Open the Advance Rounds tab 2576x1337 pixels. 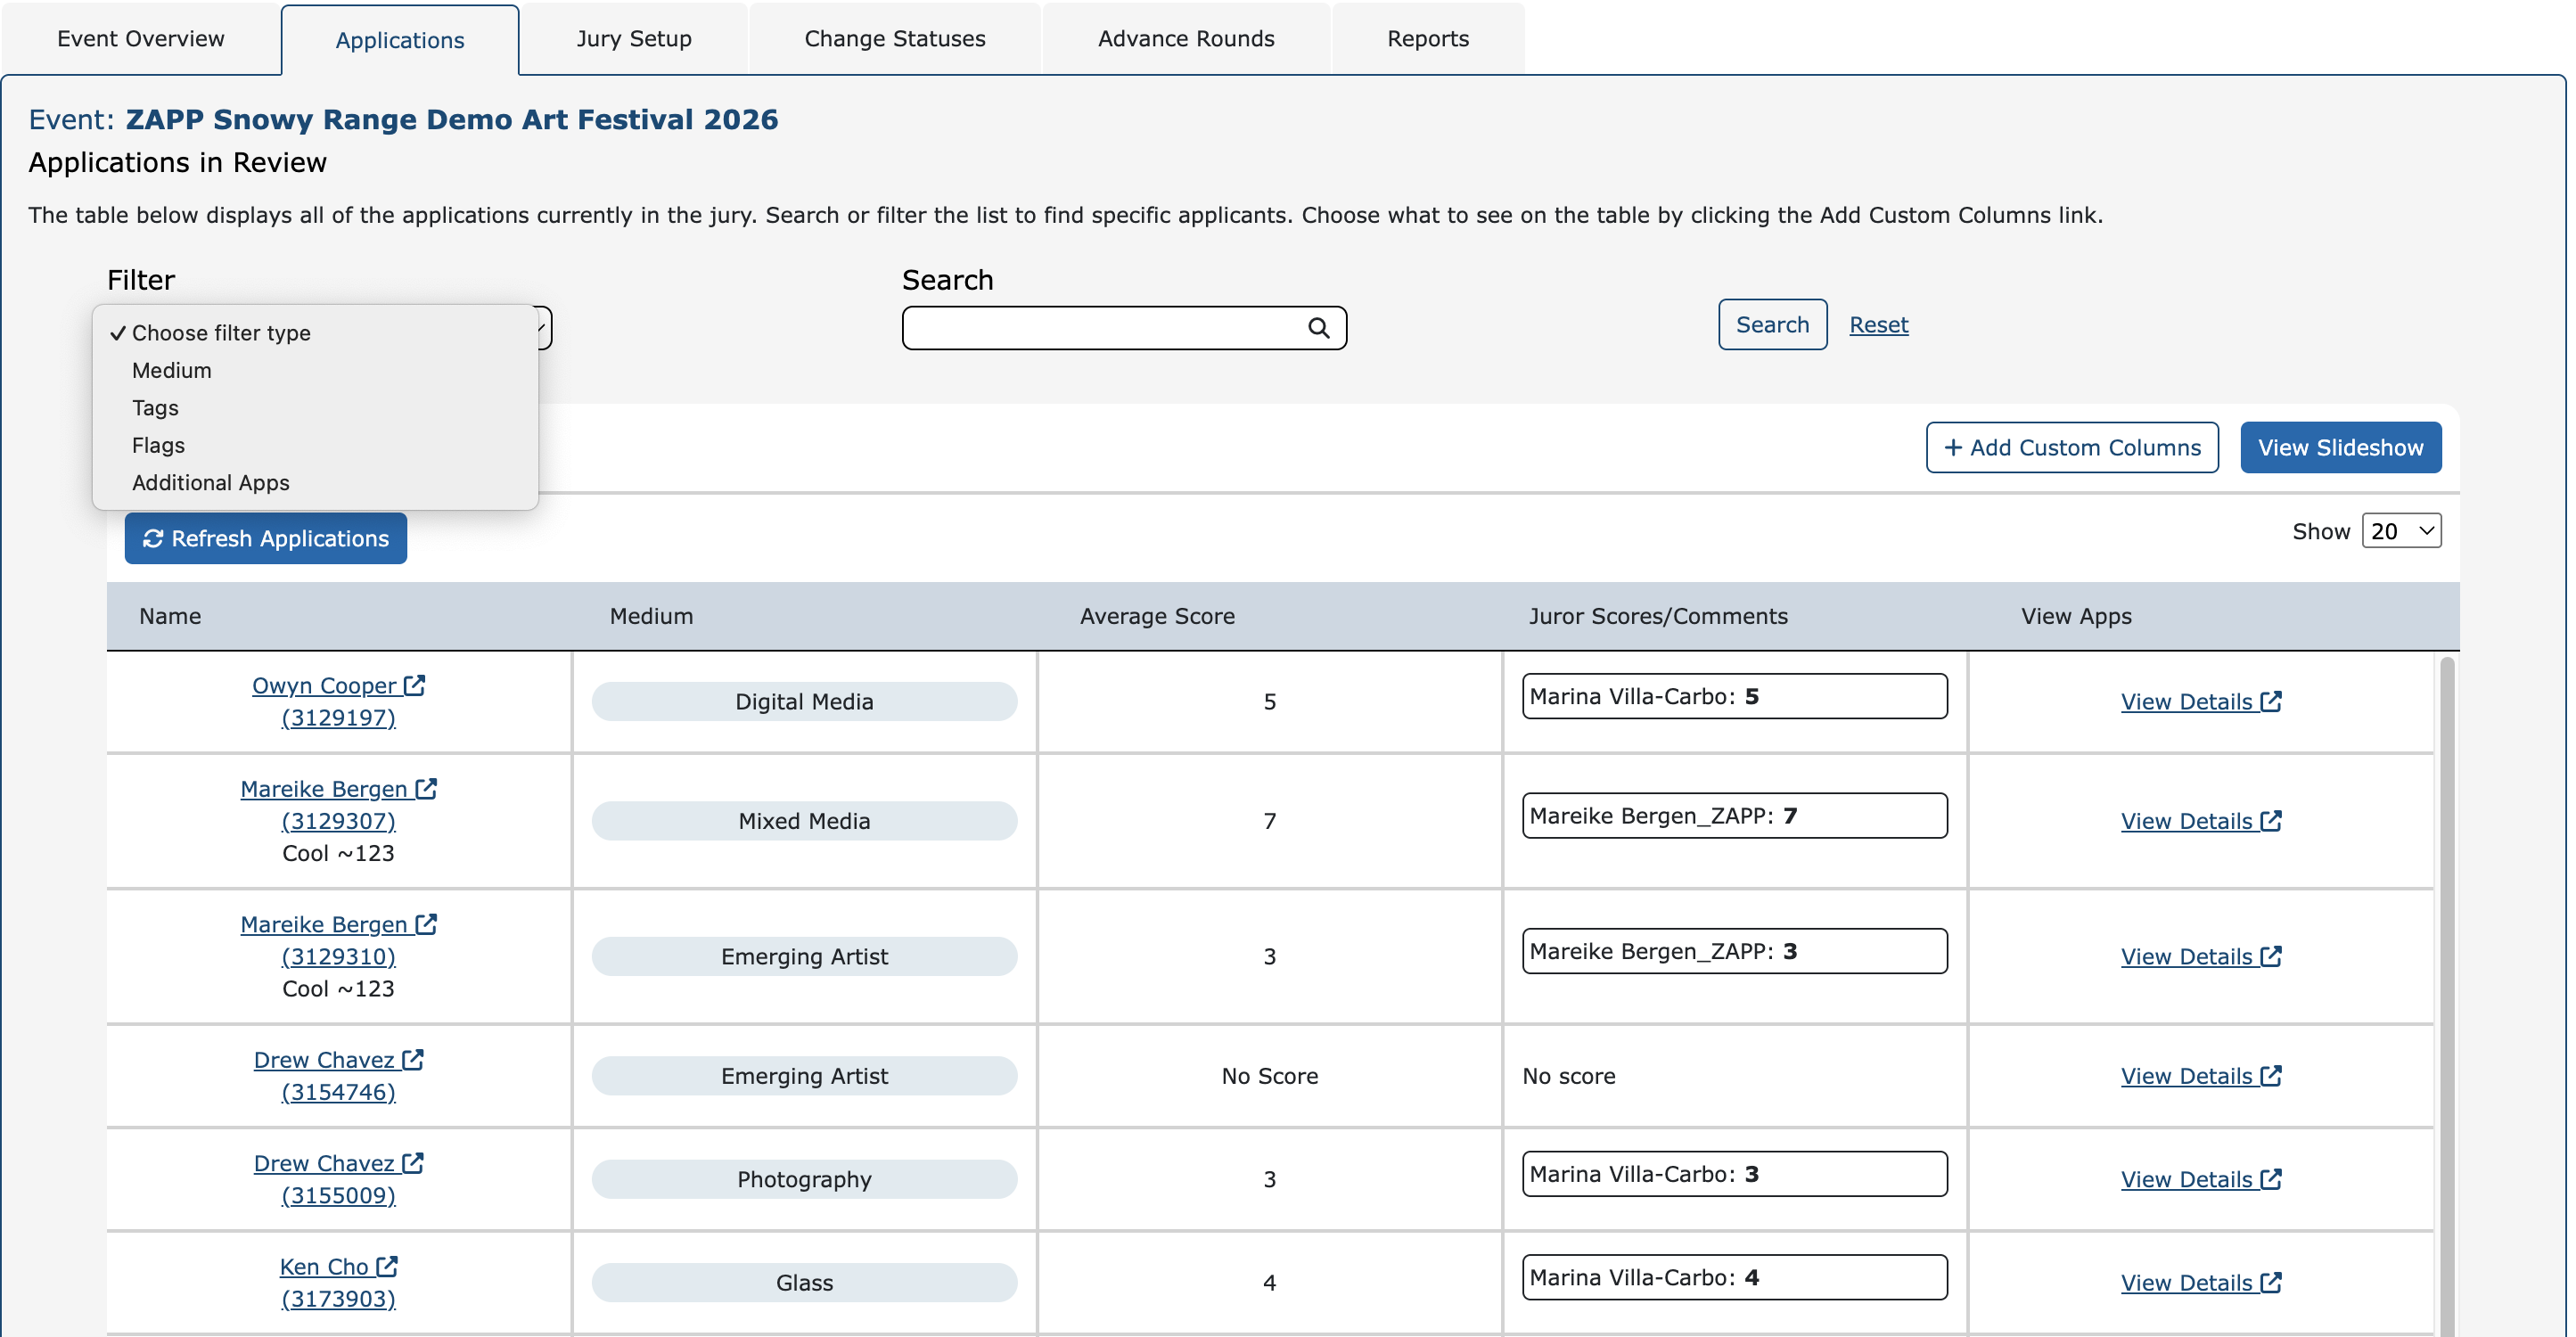click(x=1186, y=38)
